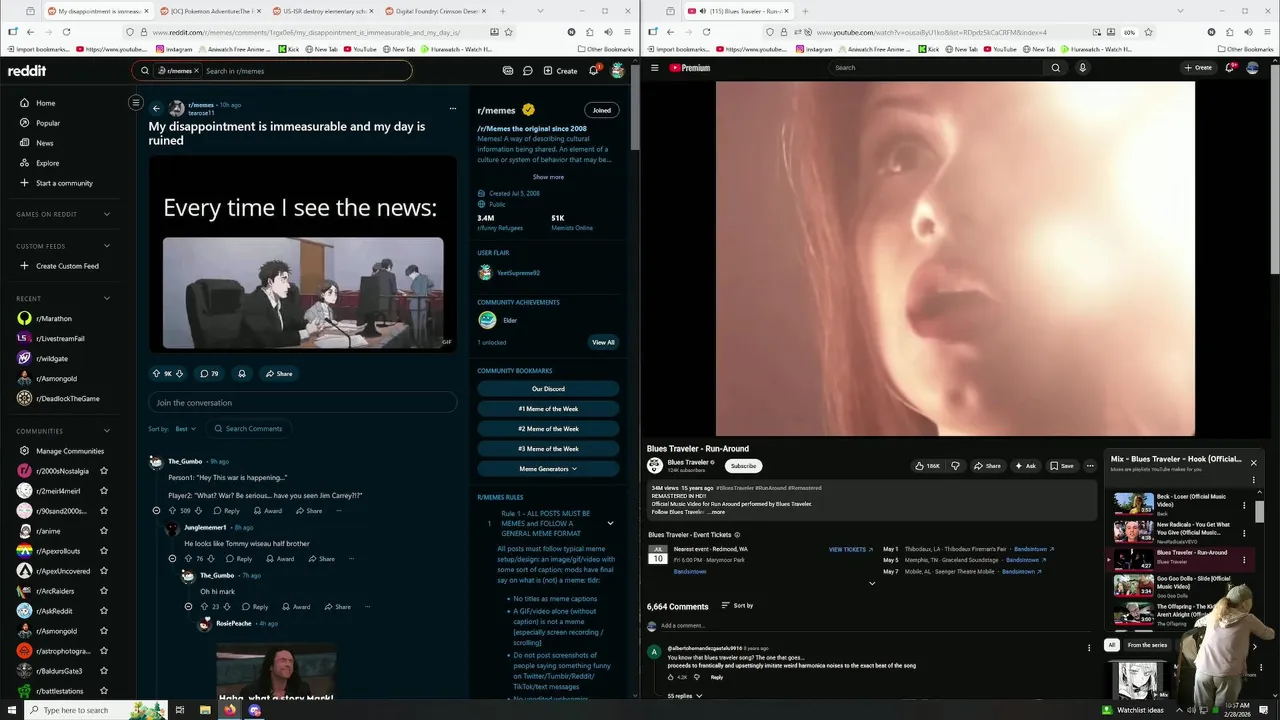Image resolution: width=1280 pixels, height=720 pixels.
Task: Downvote the Reddit meme post
Action: click(x=179, y=374)
